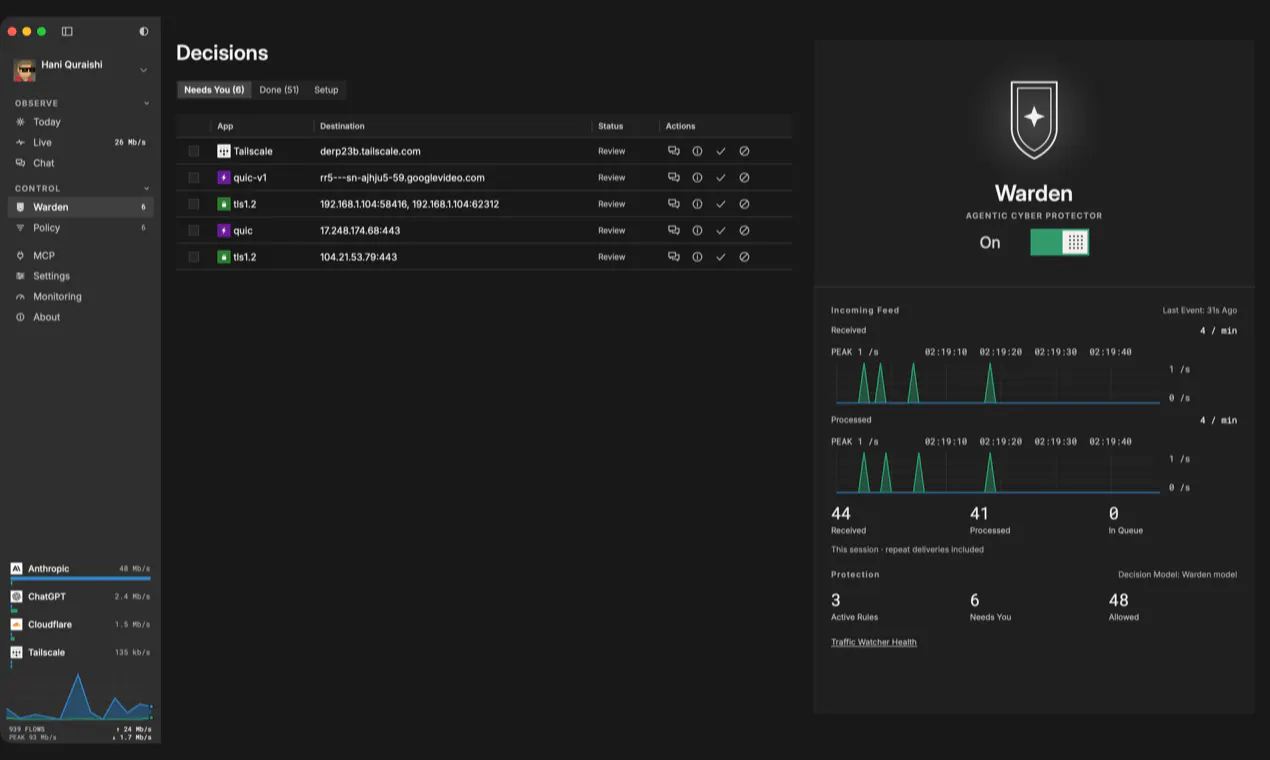Open chat action for the 17.248.174.68:443 row

click(x=674, y=230)
